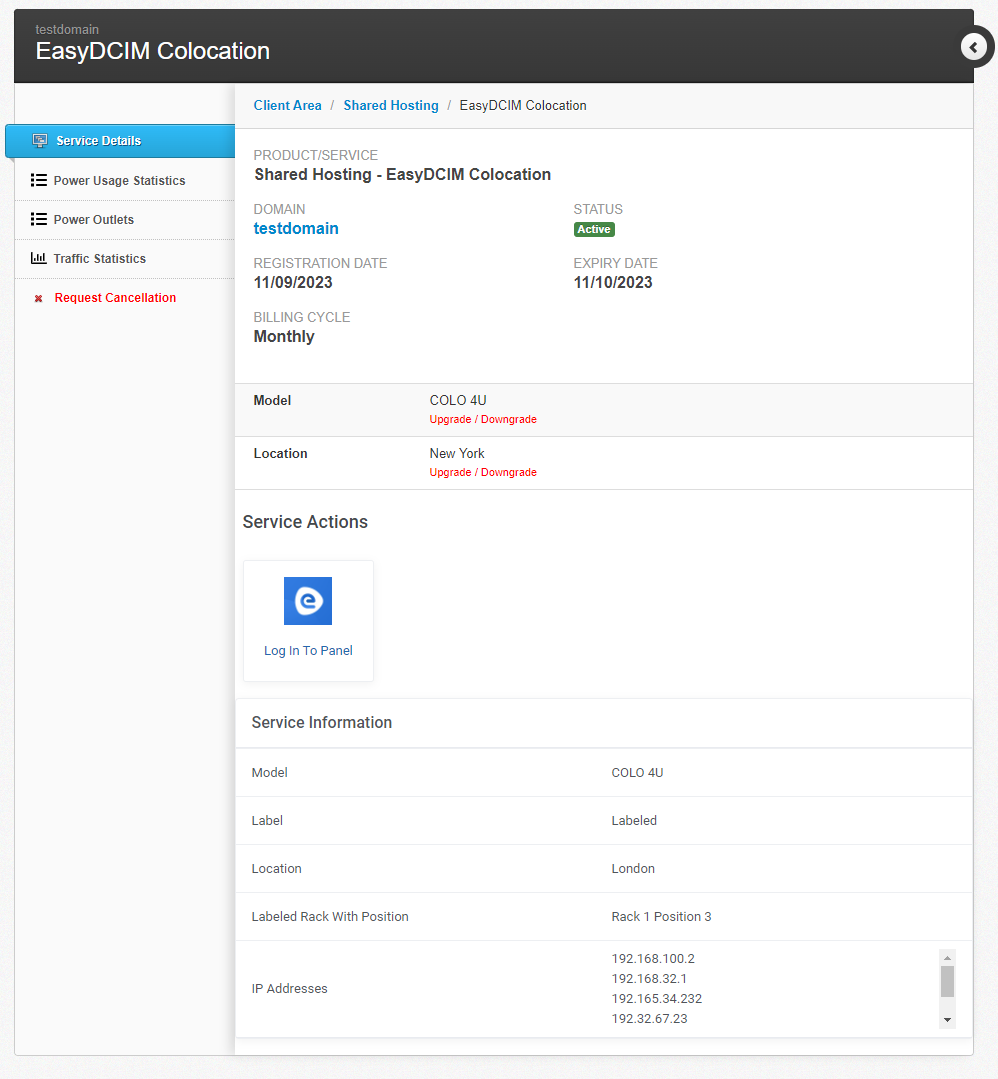
Task: Click the green Active status badge
Action: [x=594, y=229]
